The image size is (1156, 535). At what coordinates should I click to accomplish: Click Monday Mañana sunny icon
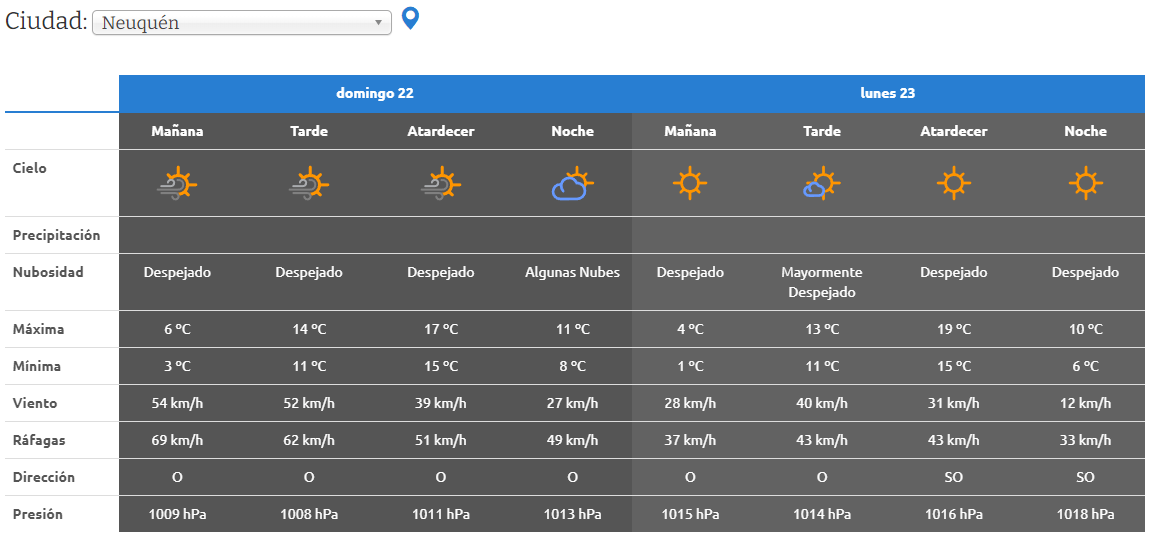pos(690,184)
